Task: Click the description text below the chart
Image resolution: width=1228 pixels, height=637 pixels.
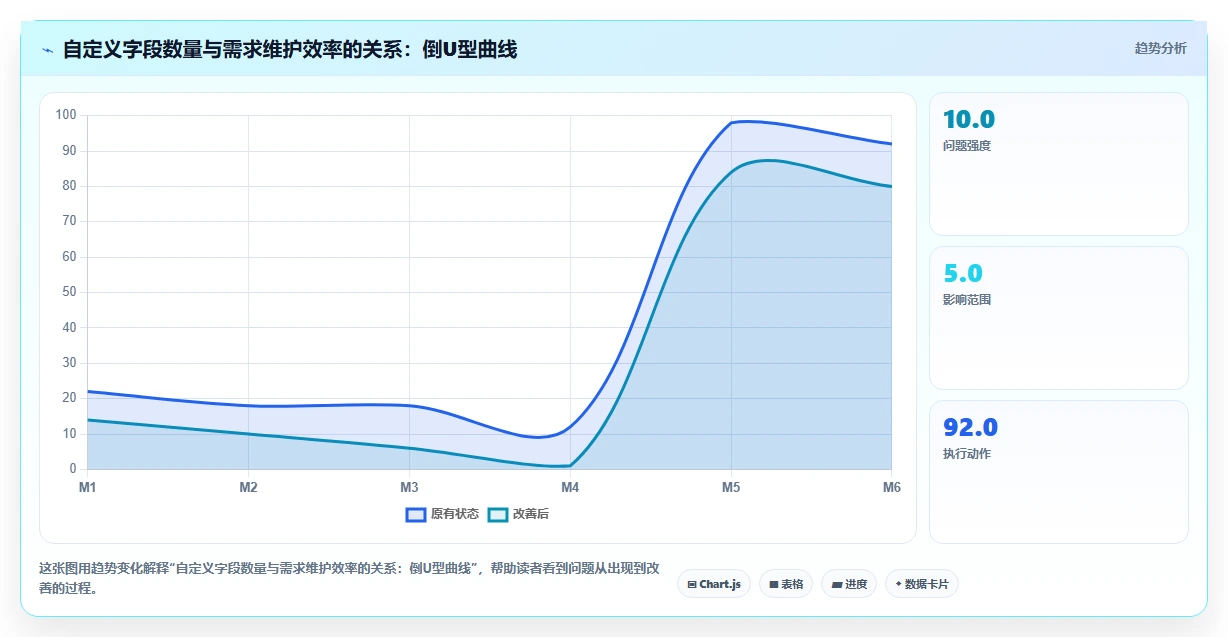Action: tap(349, 578)
